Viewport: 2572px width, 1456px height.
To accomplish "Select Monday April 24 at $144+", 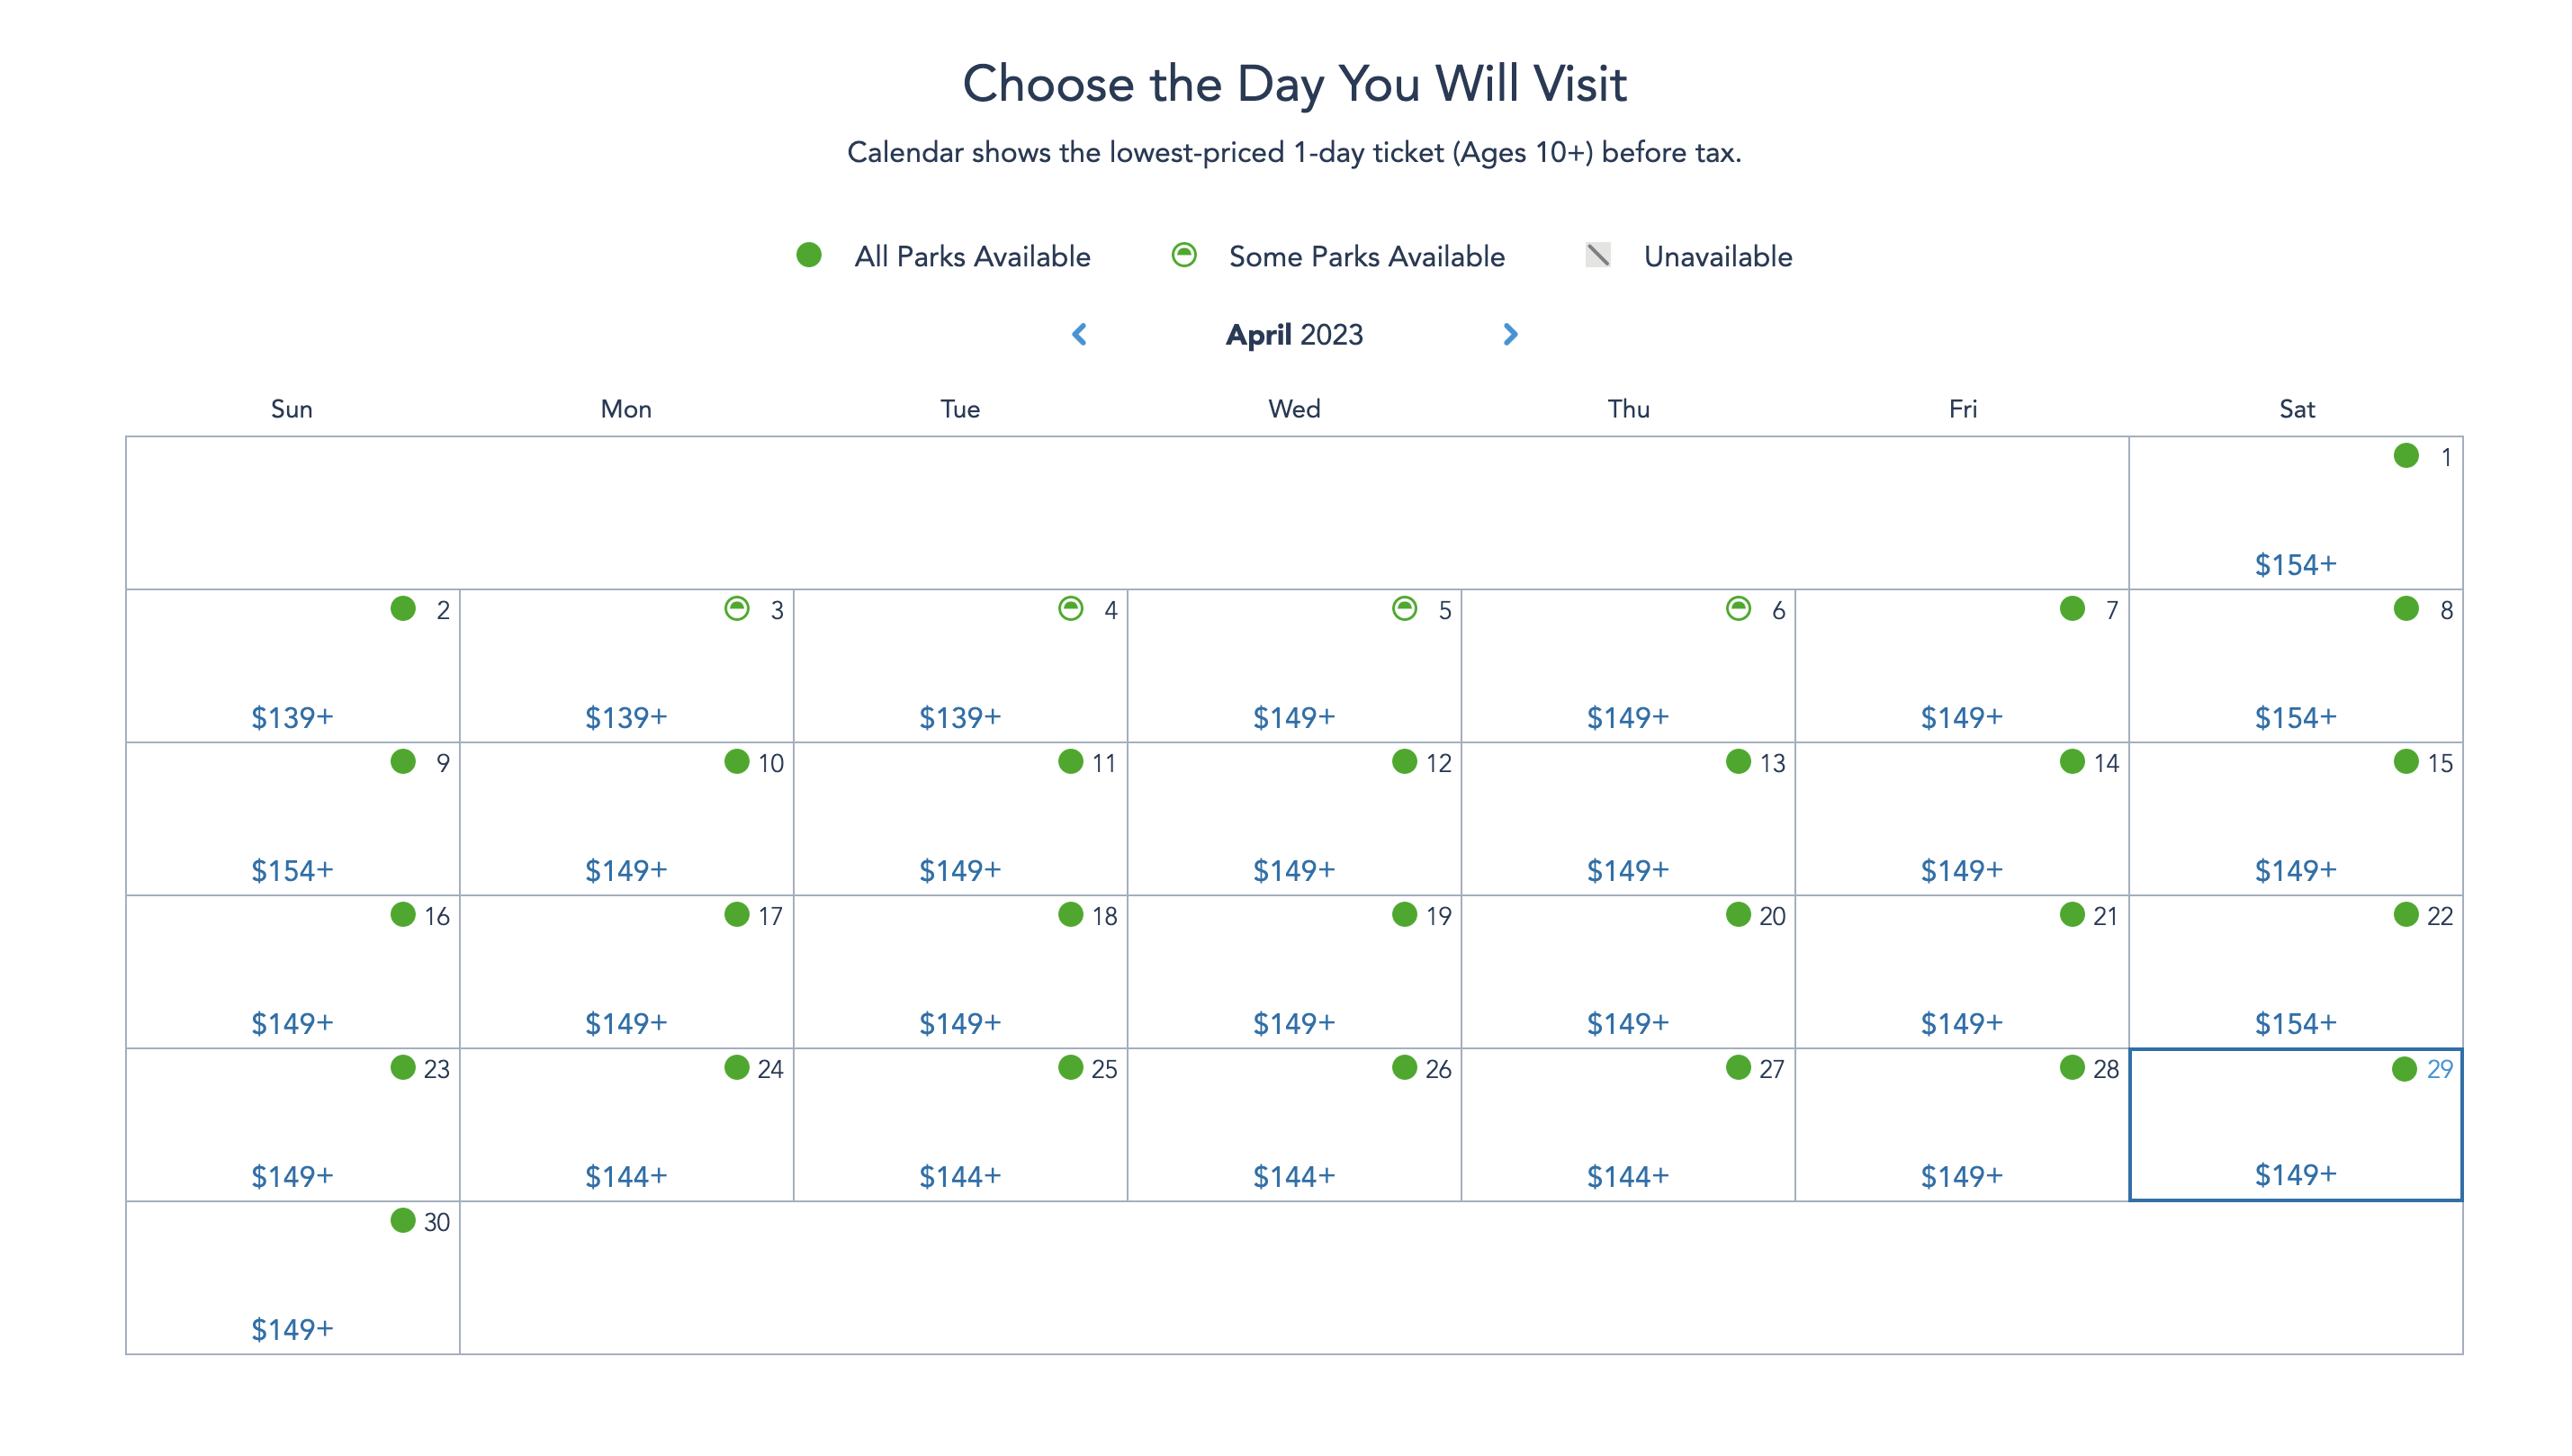I will click(x=626, y=1125).
